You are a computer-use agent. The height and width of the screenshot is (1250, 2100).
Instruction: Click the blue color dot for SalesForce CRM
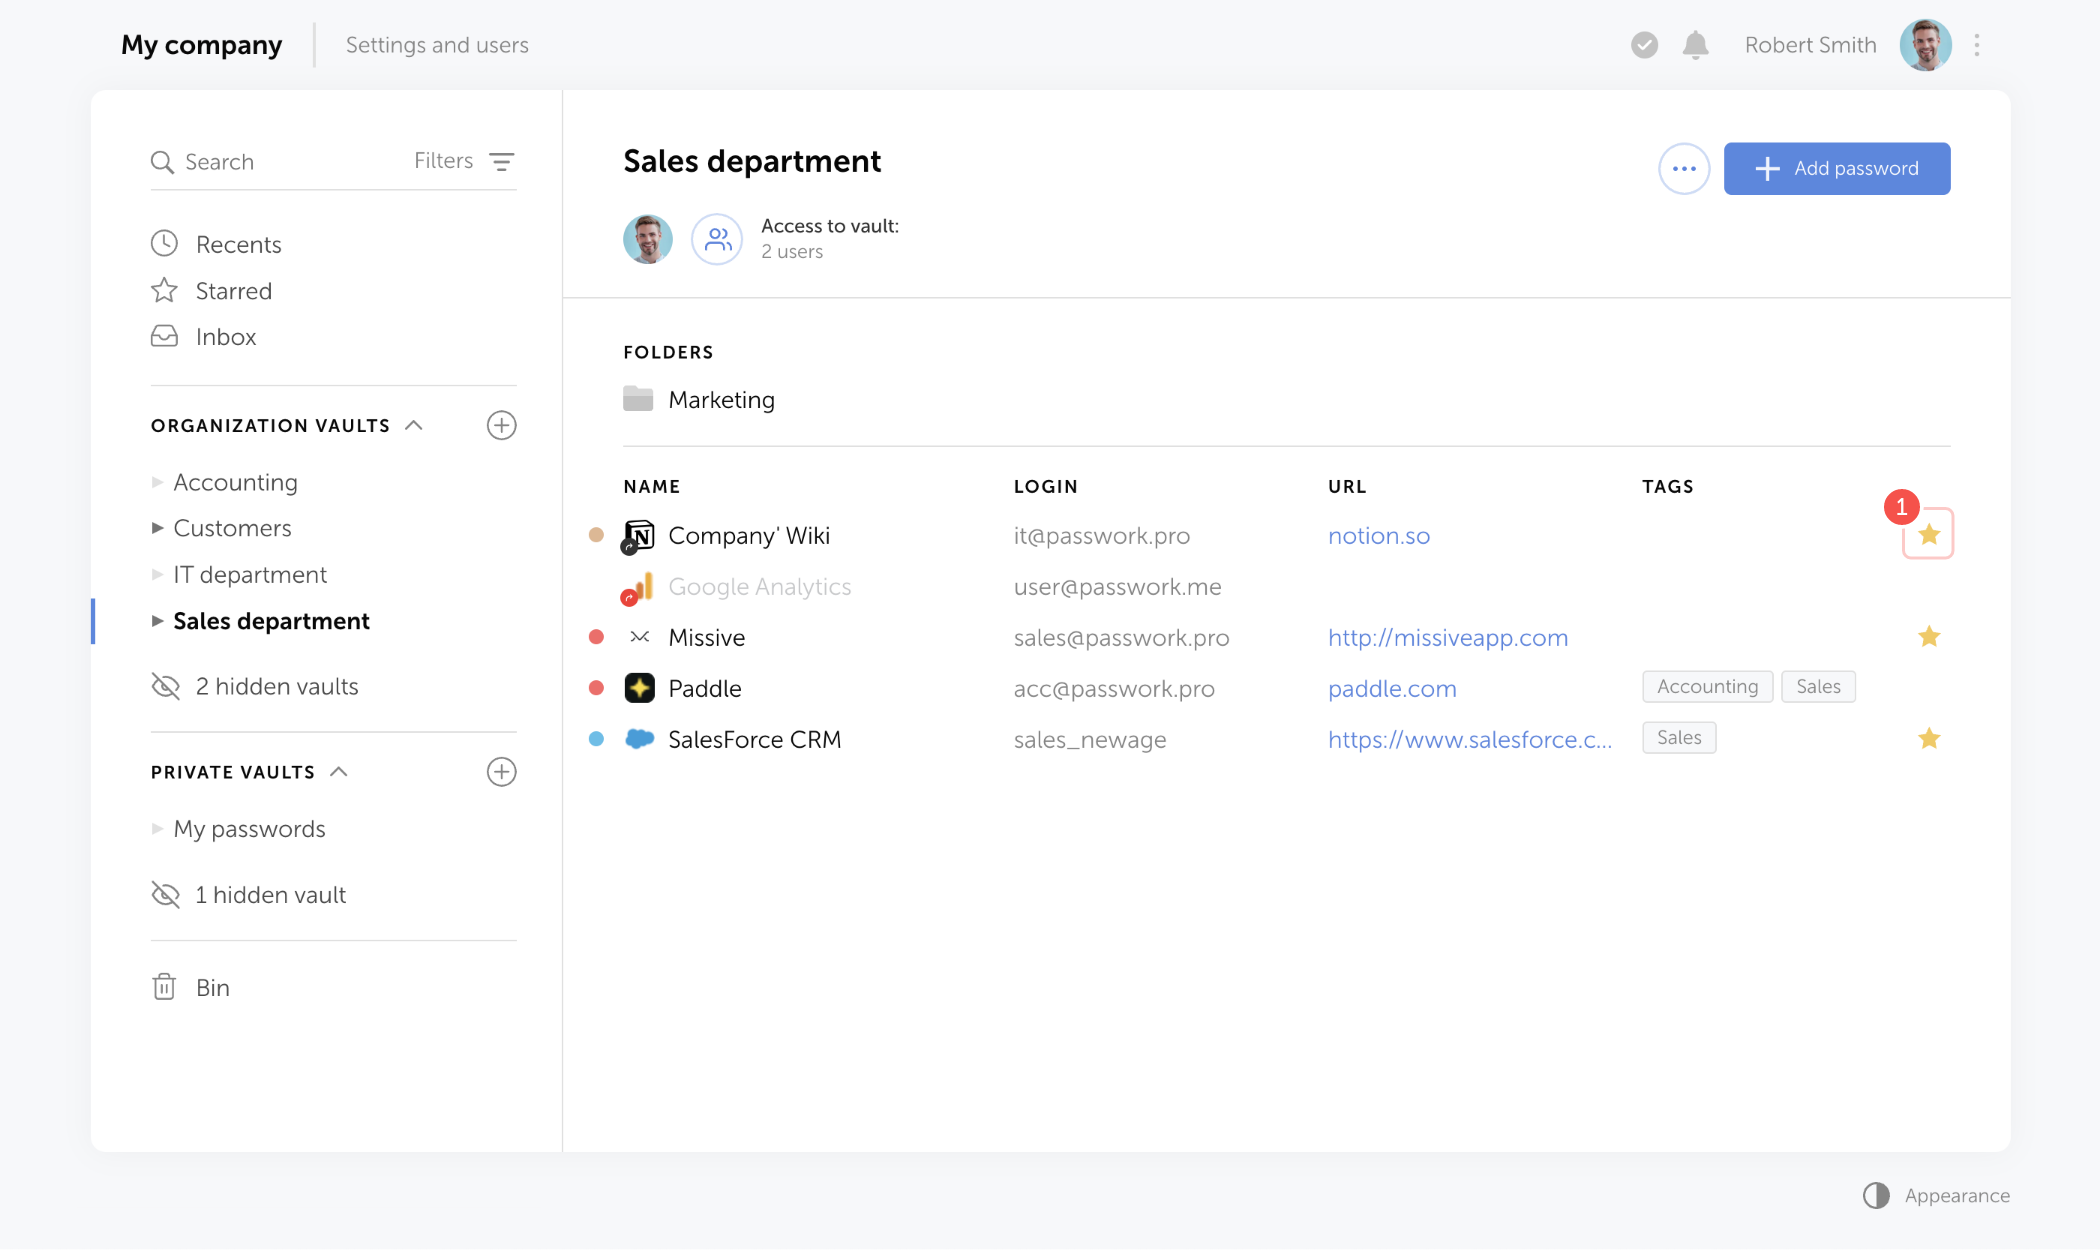pyautogui.click(x=596, y=739)
